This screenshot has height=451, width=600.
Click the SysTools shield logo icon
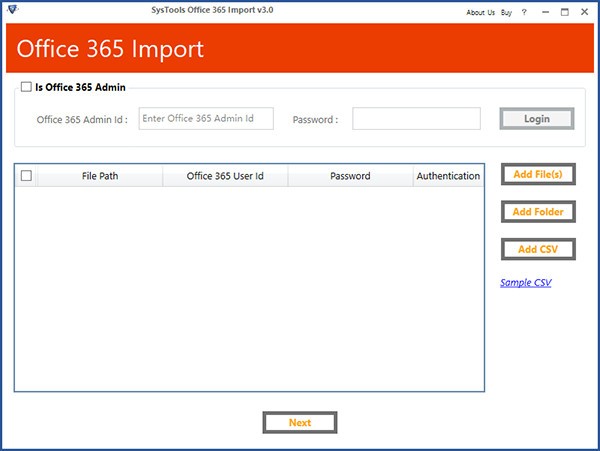(x=13, y=9)
